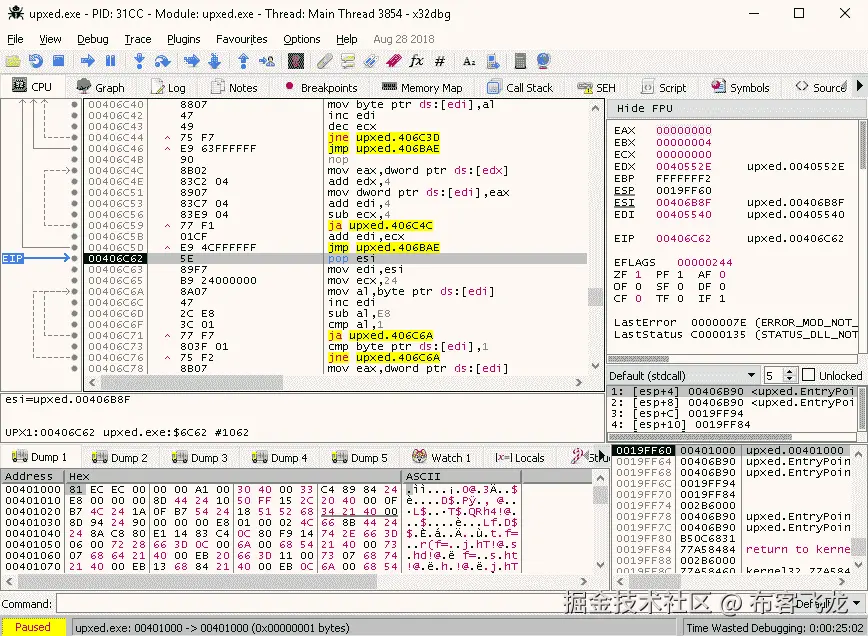Screen dimensions: 868x636
Task: Switch to the Dump 3 tab
Action: (x=200, y=458)
